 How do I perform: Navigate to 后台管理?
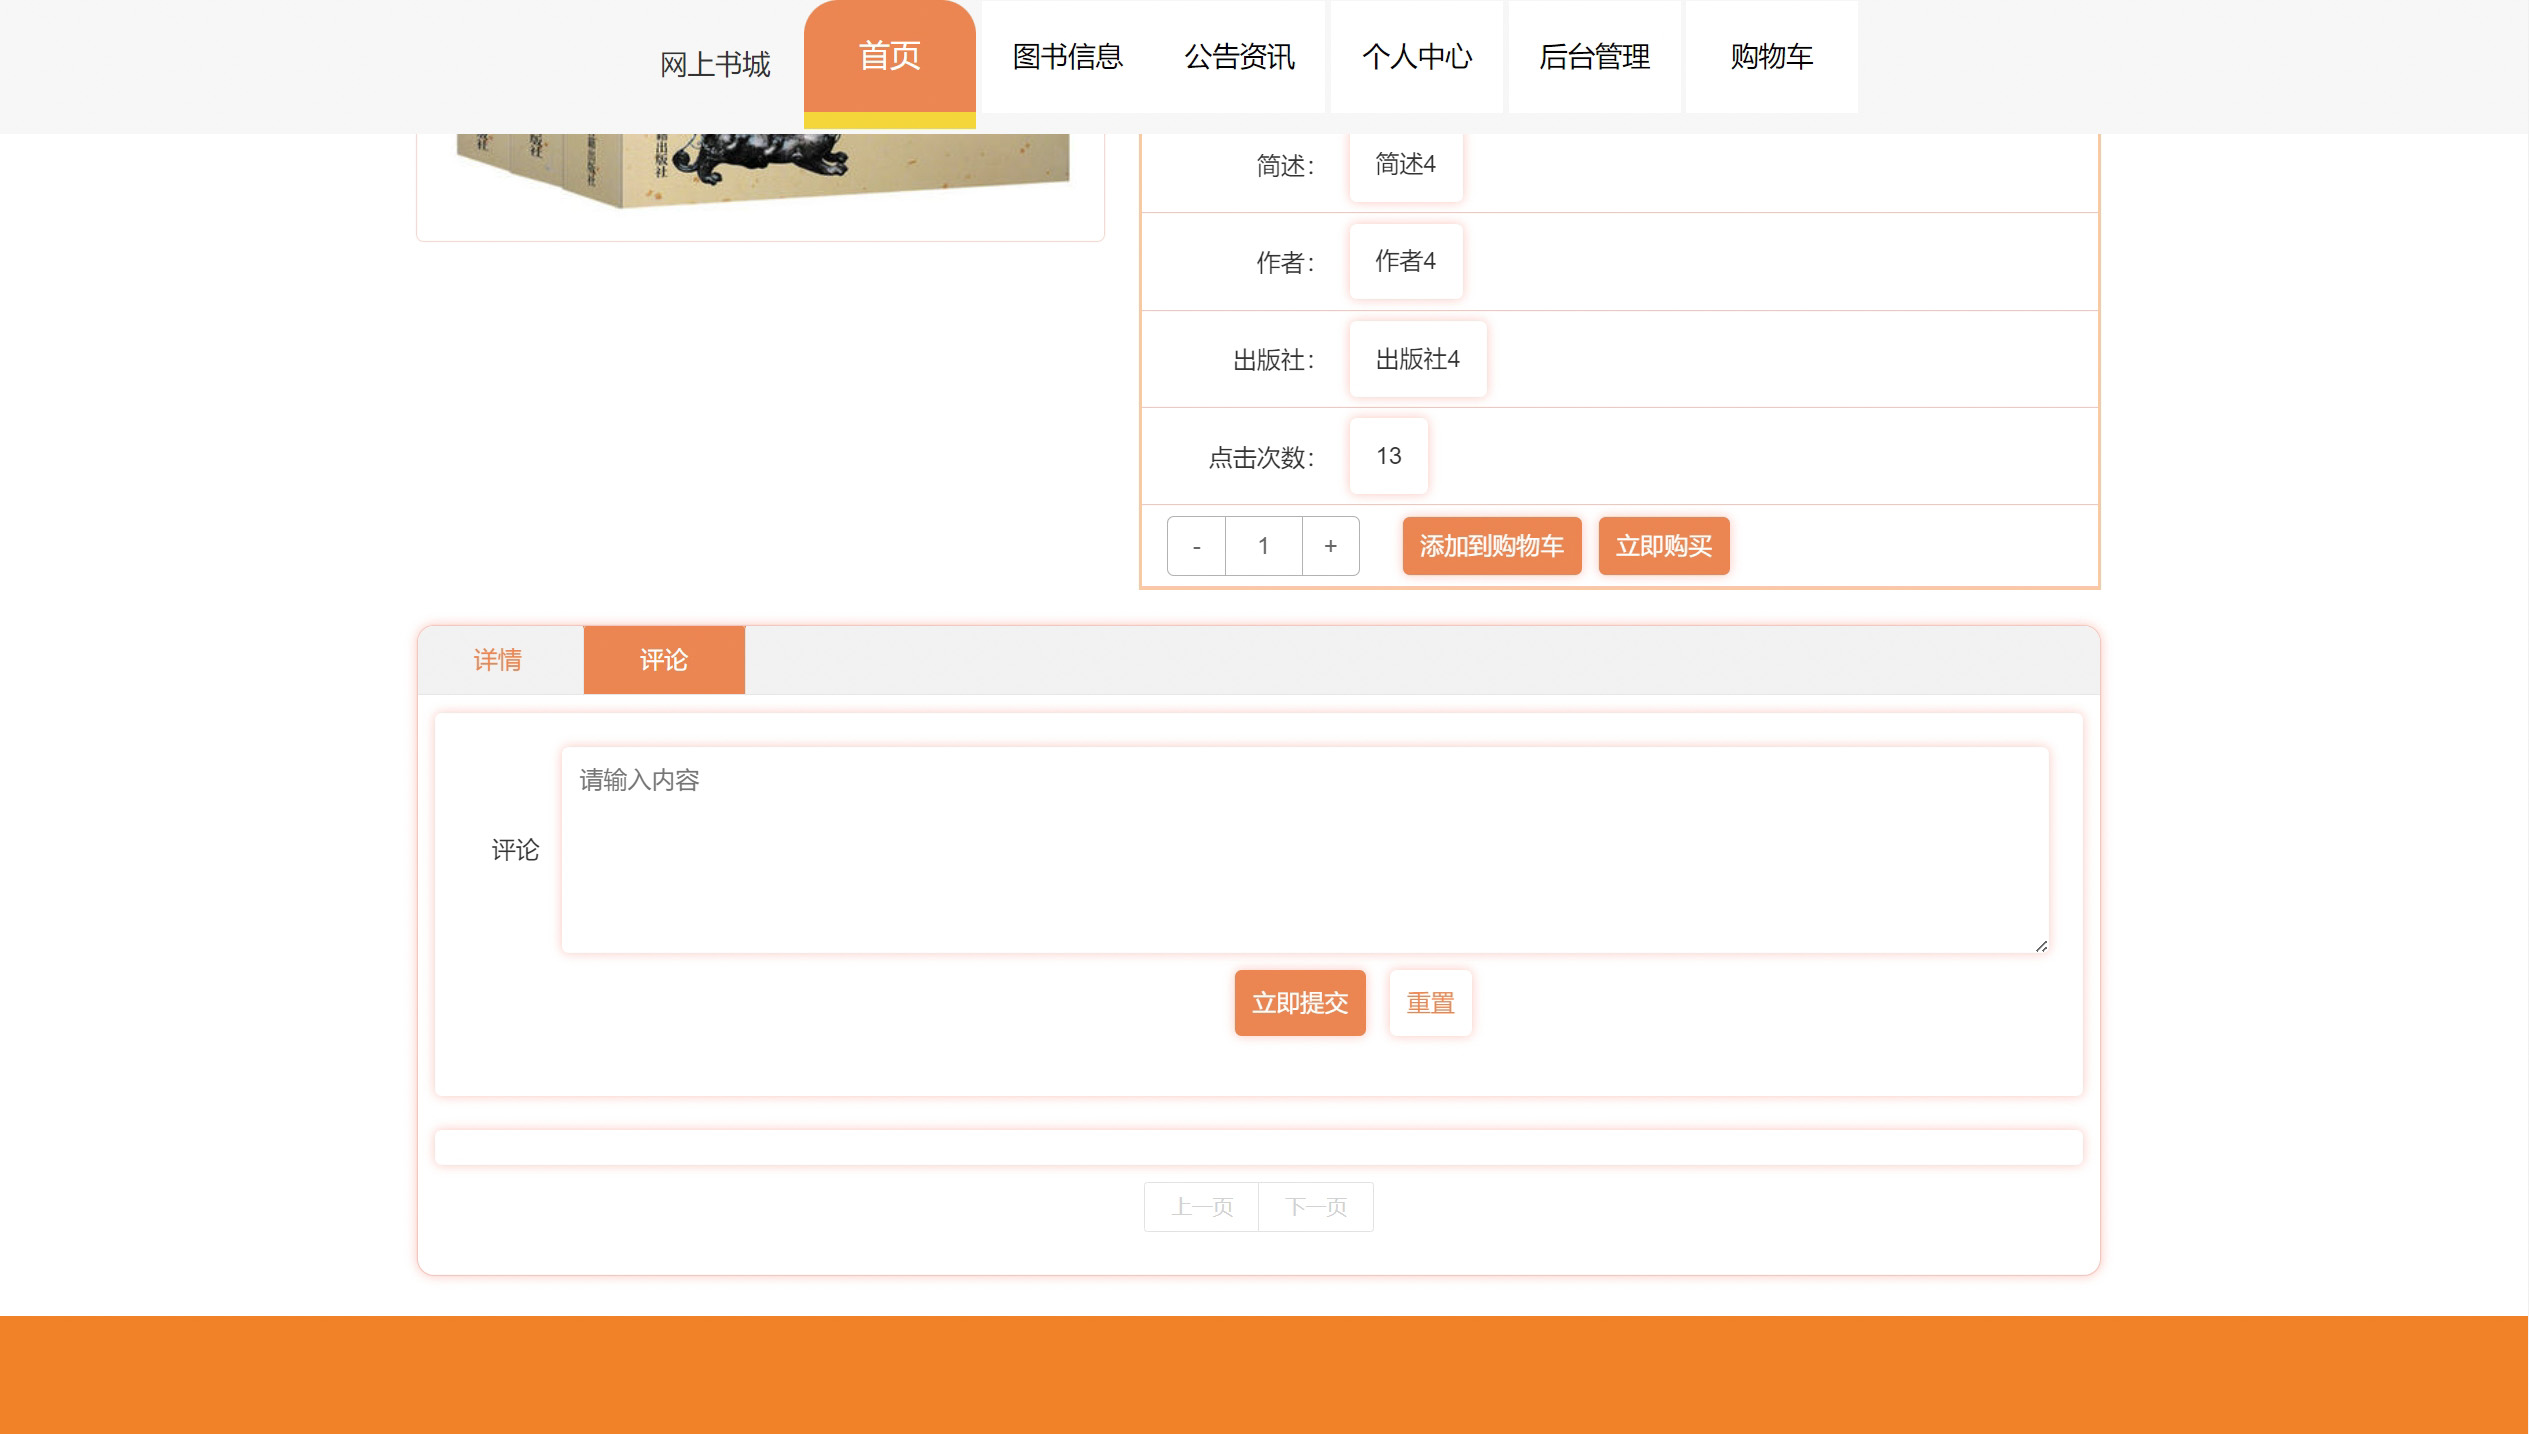pyautogui.click(x=1594, y=57)
